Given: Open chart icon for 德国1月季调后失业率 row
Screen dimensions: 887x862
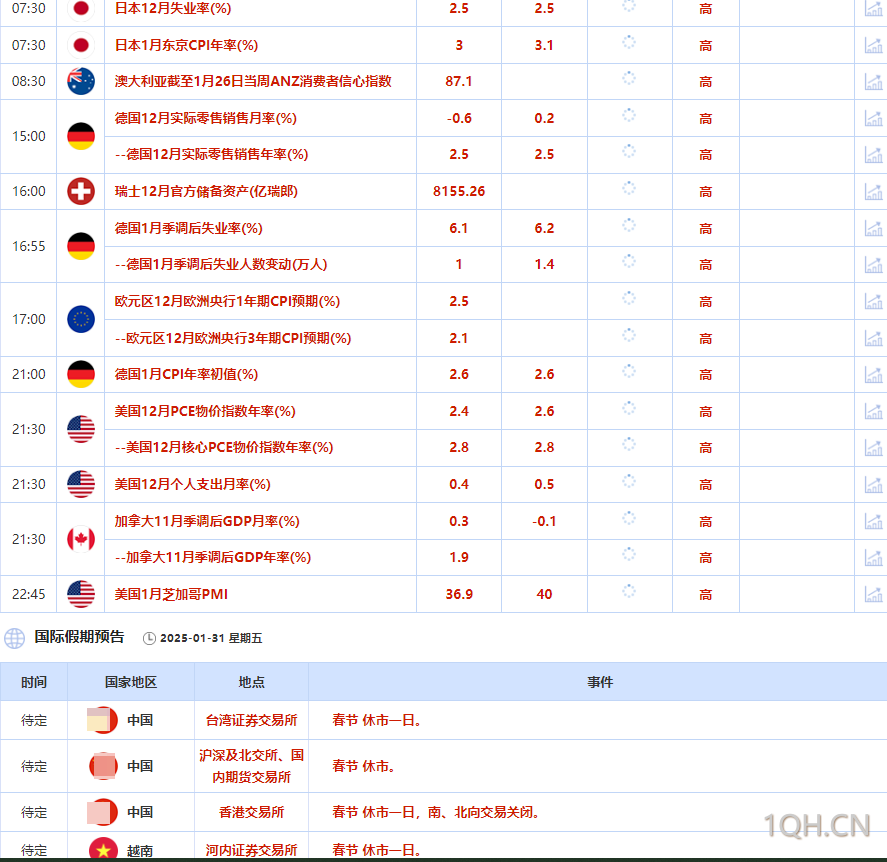Looking at the screenshot, I should coord(873,229).
